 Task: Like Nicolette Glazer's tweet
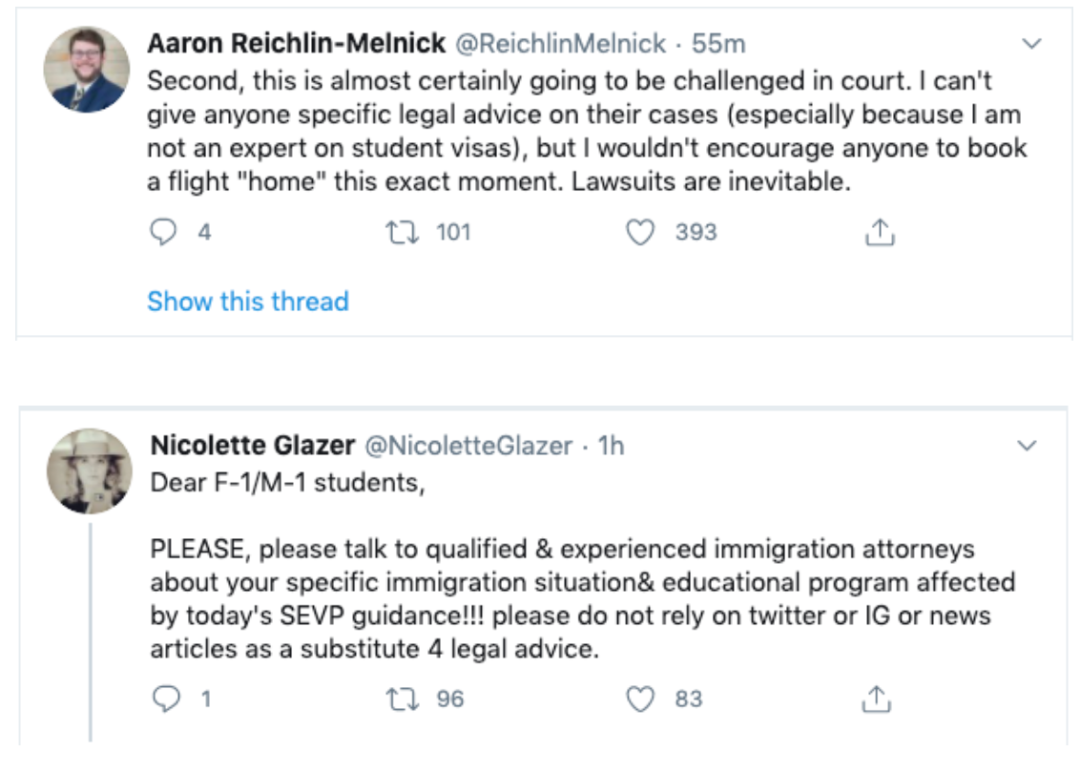pyautogui.click(x=640, y=699)
